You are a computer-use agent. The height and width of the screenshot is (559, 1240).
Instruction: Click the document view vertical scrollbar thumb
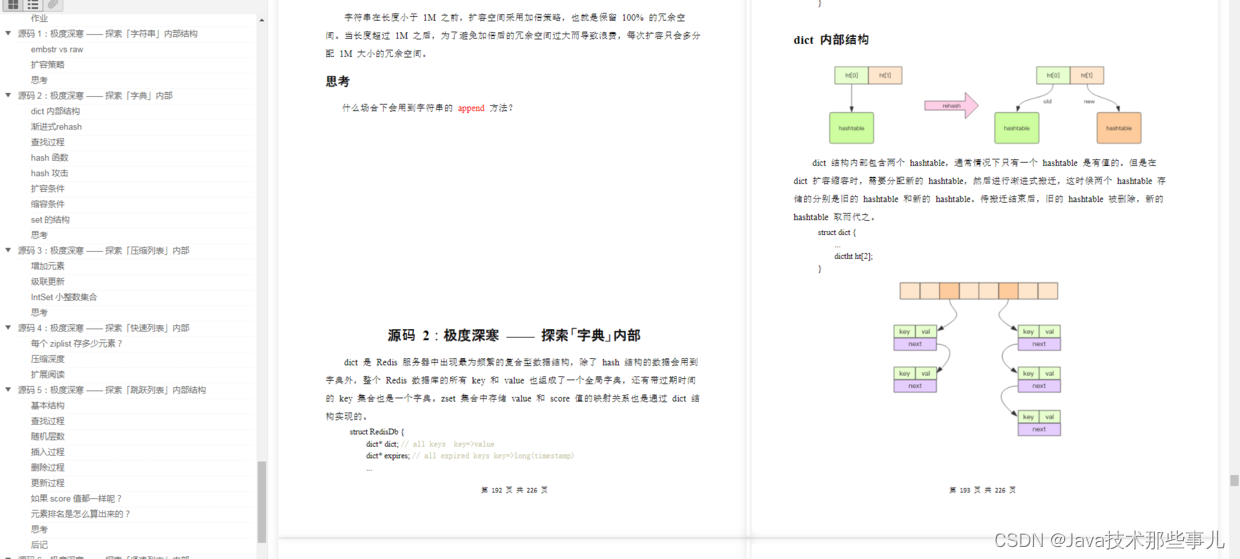point(1234,480)
